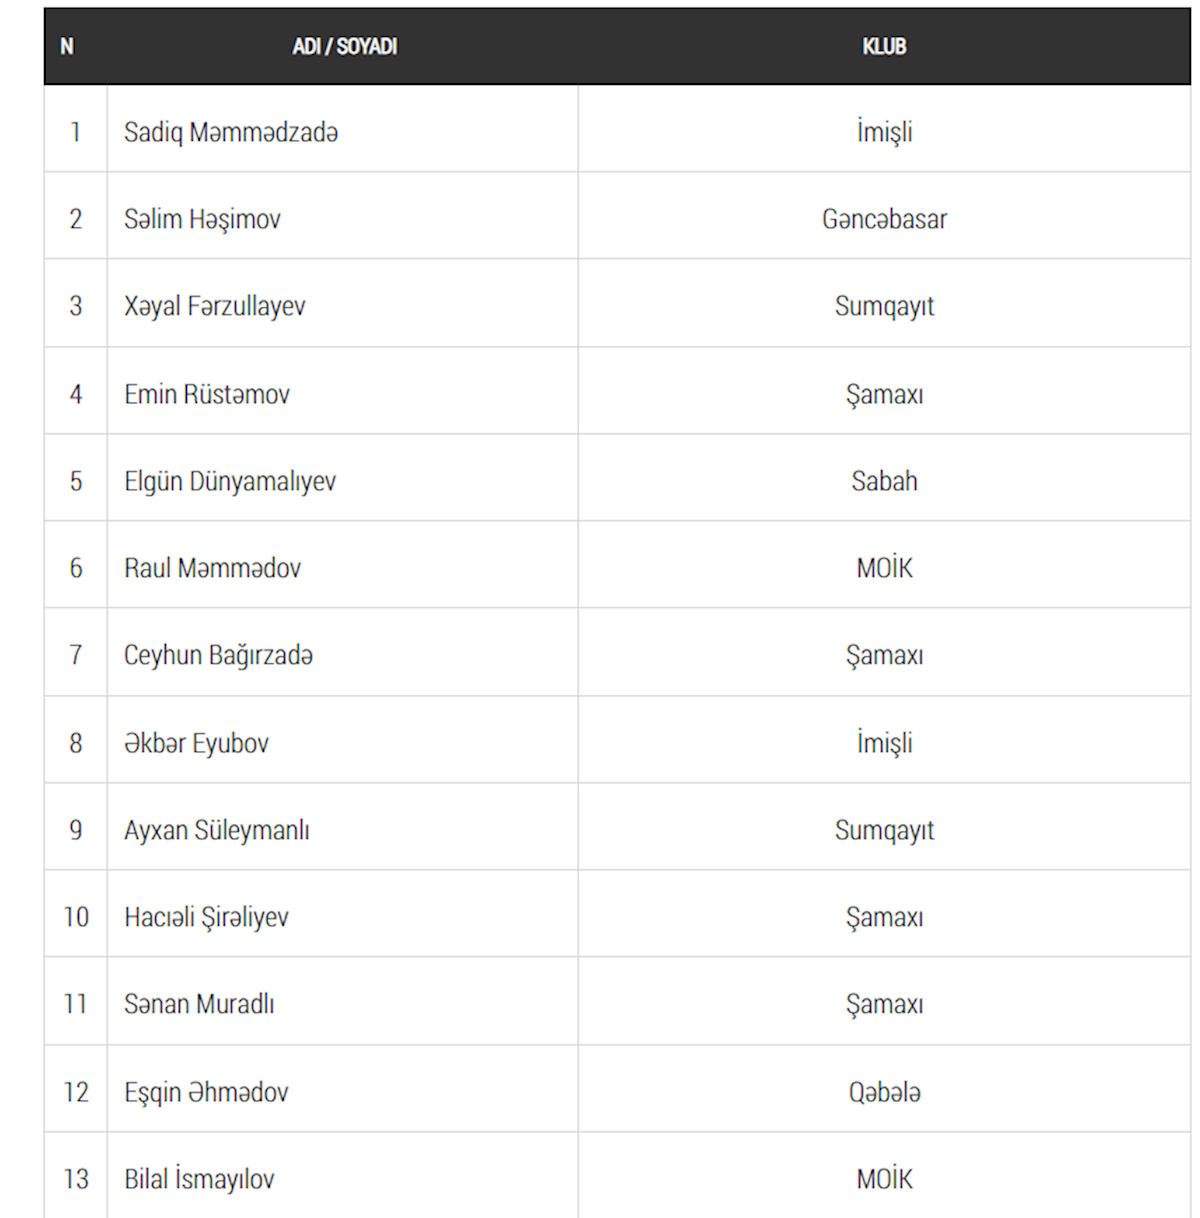Click Əkbər Eyubov name
The width and height of the screenshot is (1200, 1218).
coord(196,743)
